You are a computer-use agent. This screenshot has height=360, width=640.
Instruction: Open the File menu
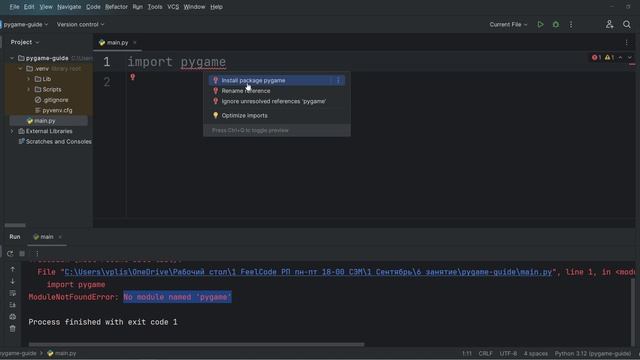click(x=14, y=7)
